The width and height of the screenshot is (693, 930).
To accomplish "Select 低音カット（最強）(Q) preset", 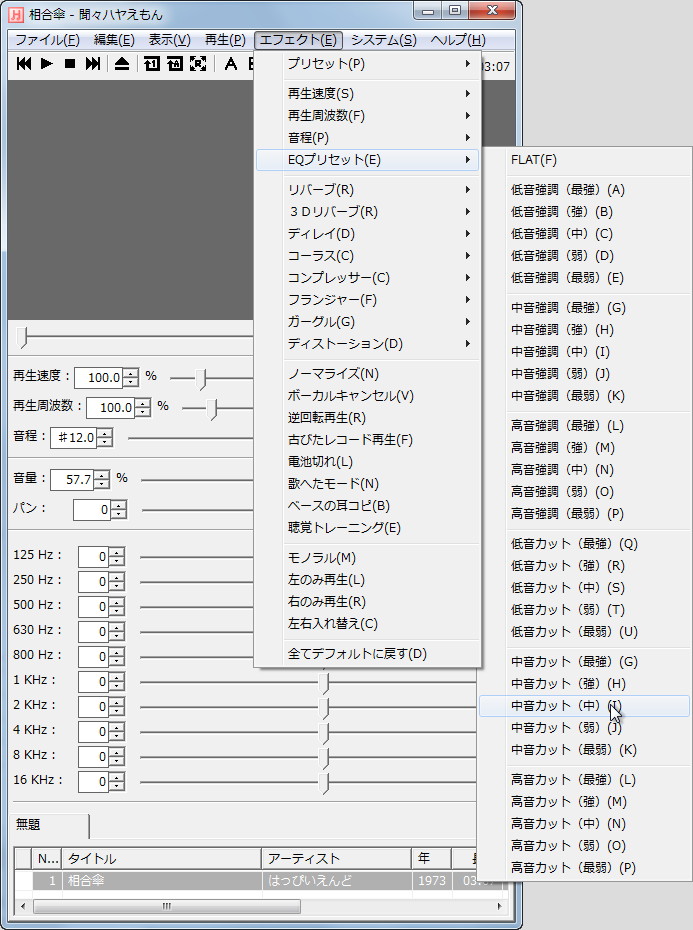I will click(584, 544).
